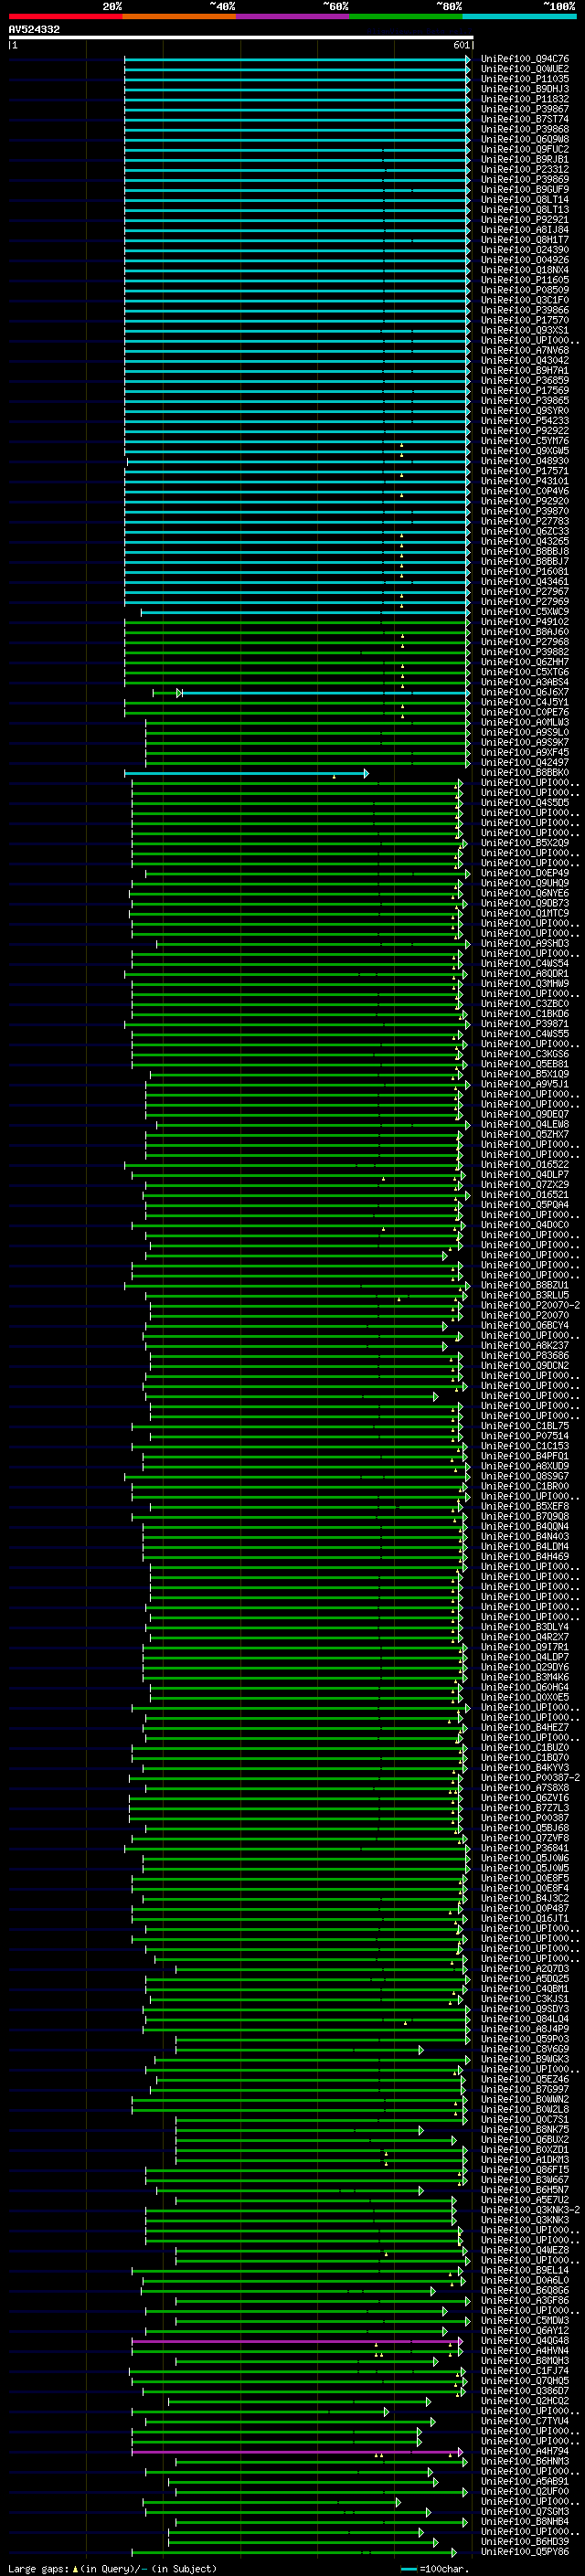Click label UniRef100_A2Q7D3
The image size is (585, 2576).
[x=525, y=1968]
